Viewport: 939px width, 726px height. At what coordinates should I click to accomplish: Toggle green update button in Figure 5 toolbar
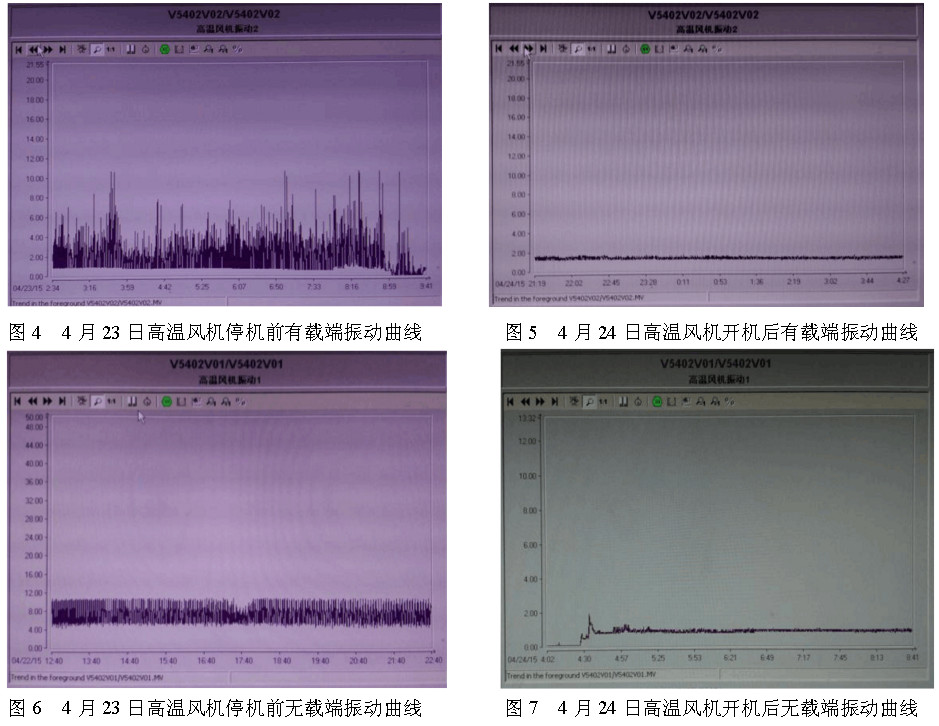[645, 49]
